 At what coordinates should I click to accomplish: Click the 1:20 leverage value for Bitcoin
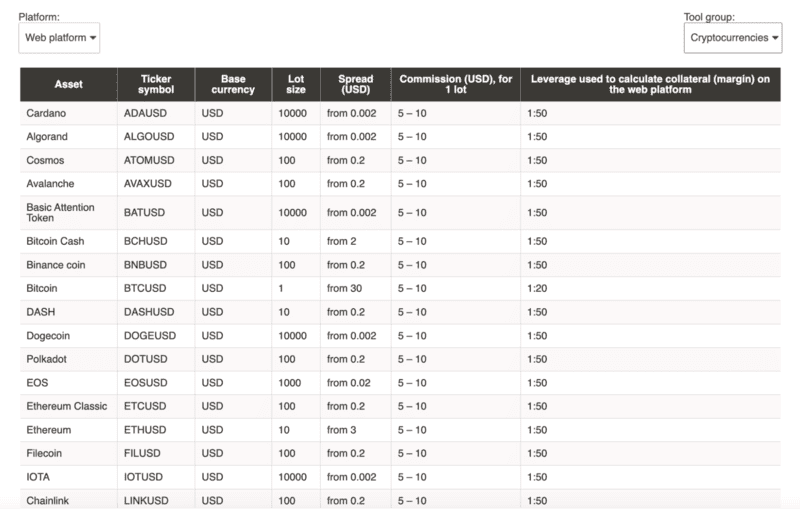click(537, 289)
